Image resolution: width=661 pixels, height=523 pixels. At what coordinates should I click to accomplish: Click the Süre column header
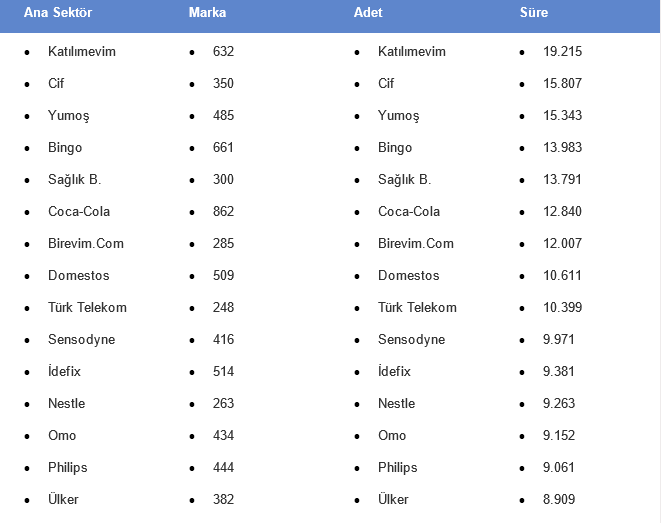[533, 13]
